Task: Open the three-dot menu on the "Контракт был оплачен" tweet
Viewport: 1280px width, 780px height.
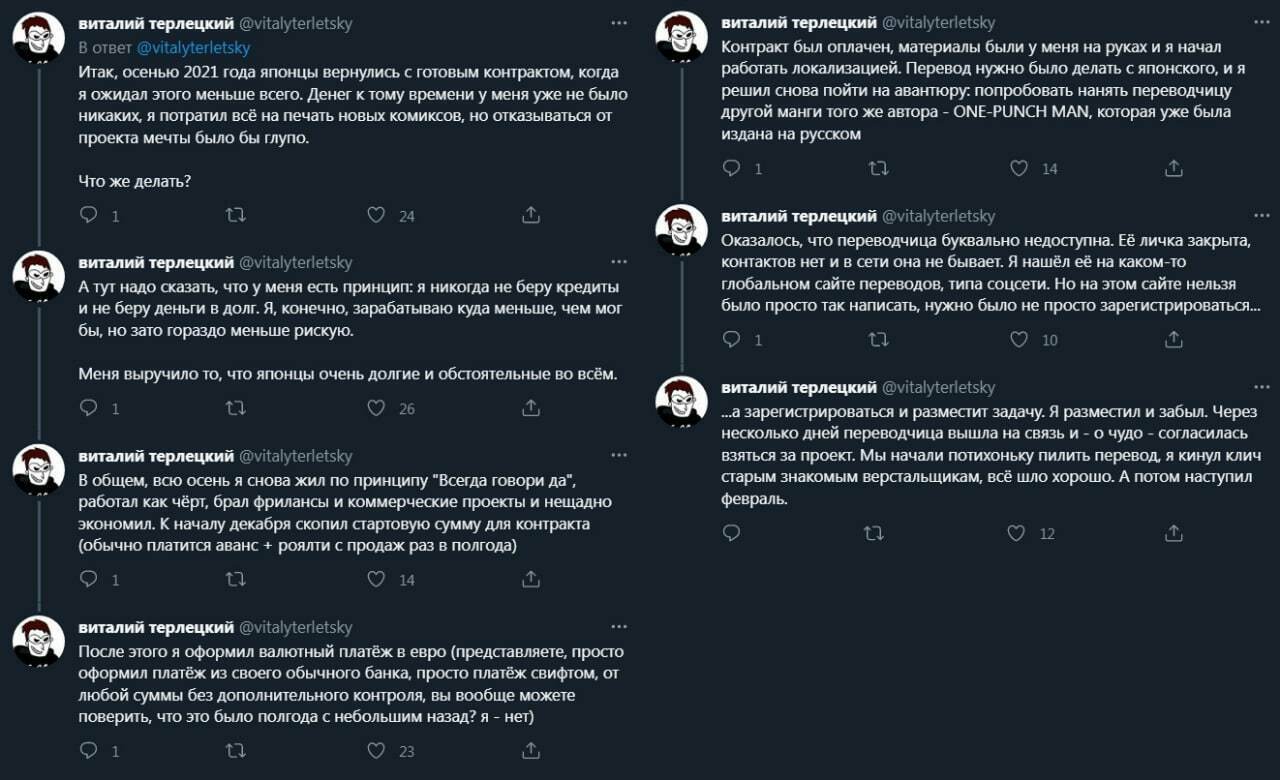Action: [1261, 22]
